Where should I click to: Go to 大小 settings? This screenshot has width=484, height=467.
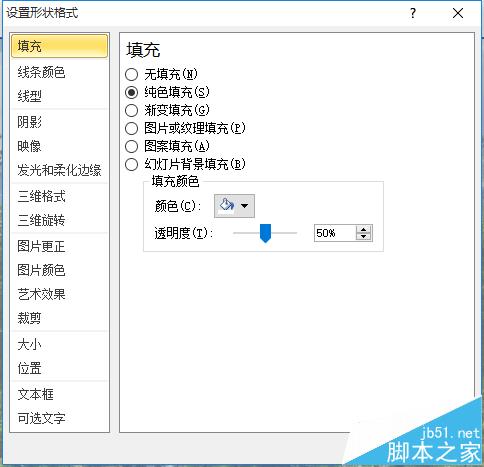coord(60,344)
